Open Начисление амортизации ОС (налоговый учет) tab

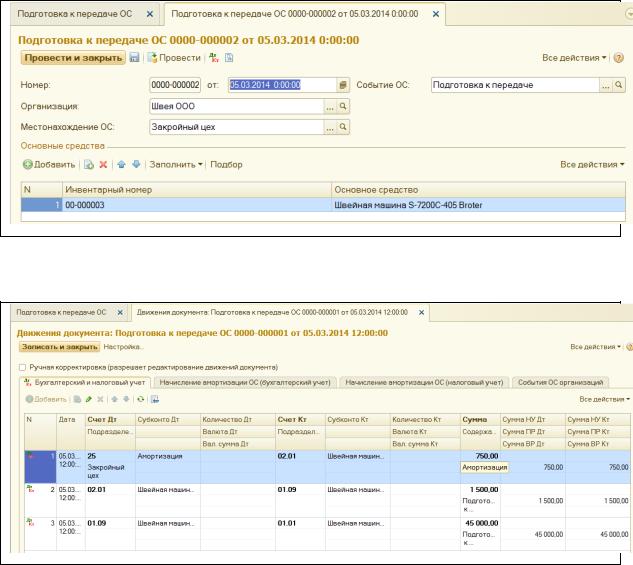pyautogui.click(x=424, y=382)
